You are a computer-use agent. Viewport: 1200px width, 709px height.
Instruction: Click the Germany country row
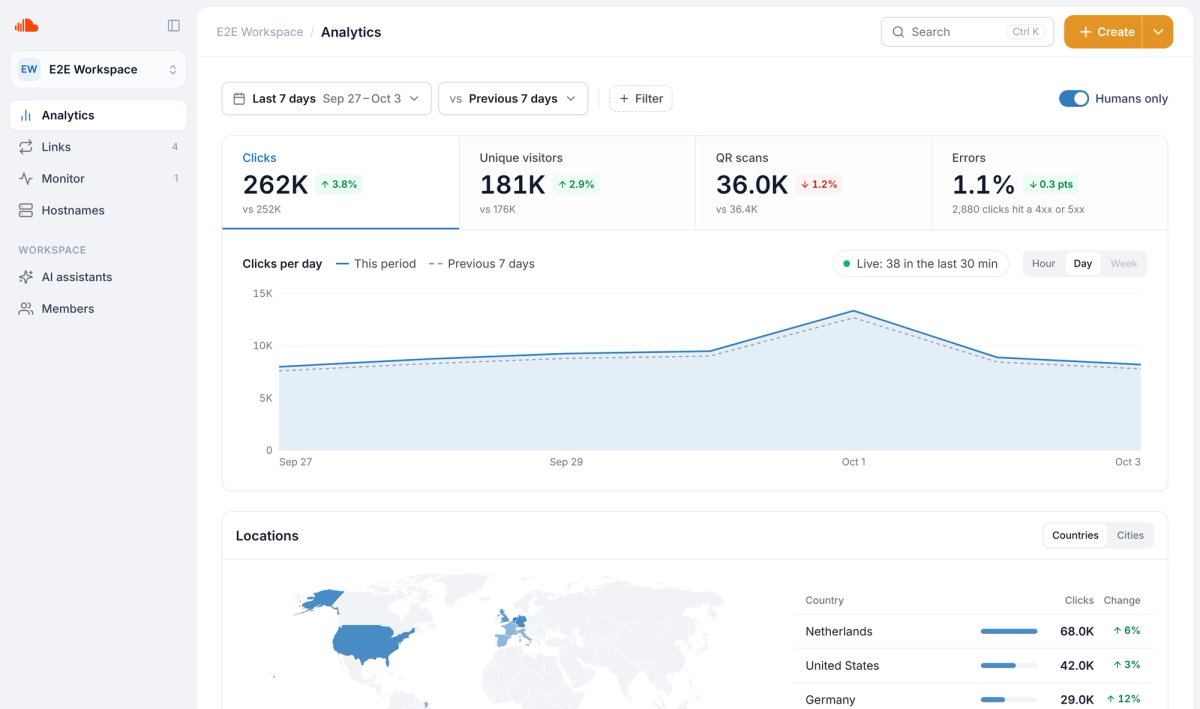tap(973, 699)
